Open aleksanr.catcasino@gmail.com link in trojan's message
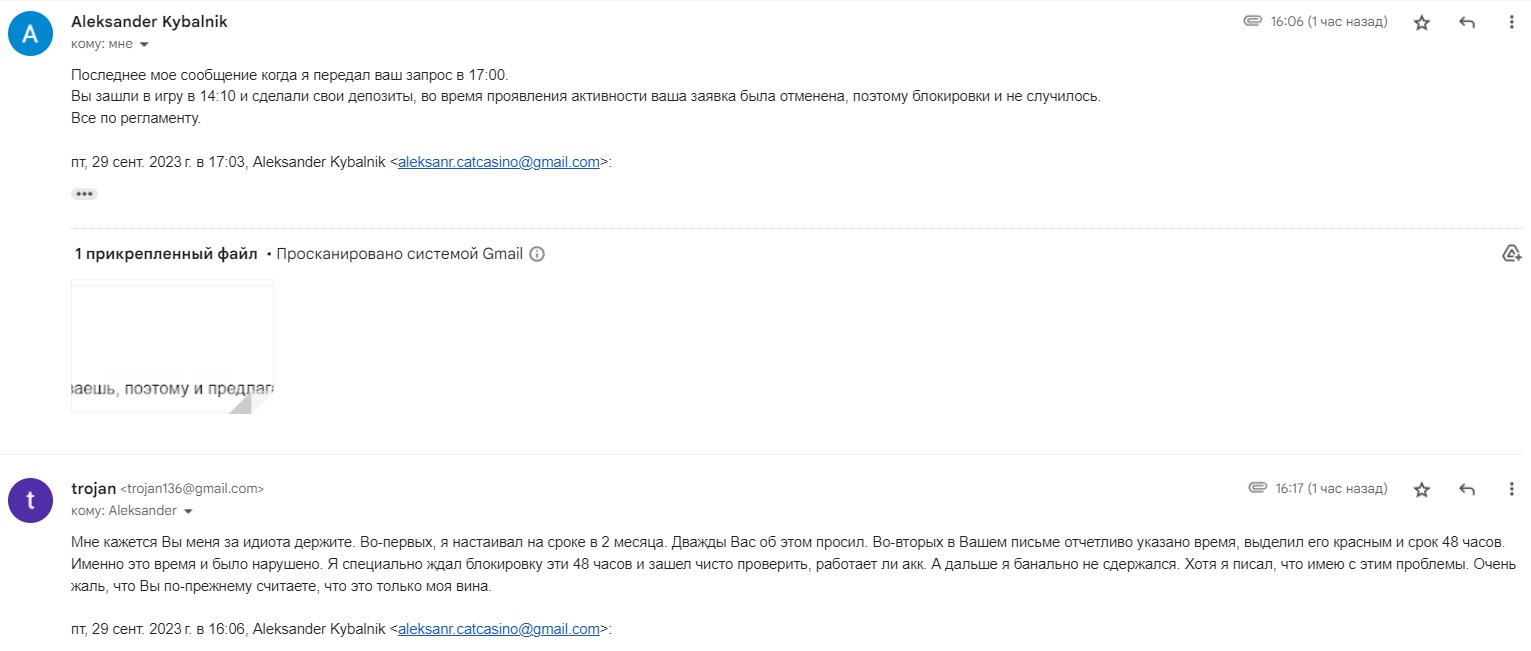 coord(499,629)
